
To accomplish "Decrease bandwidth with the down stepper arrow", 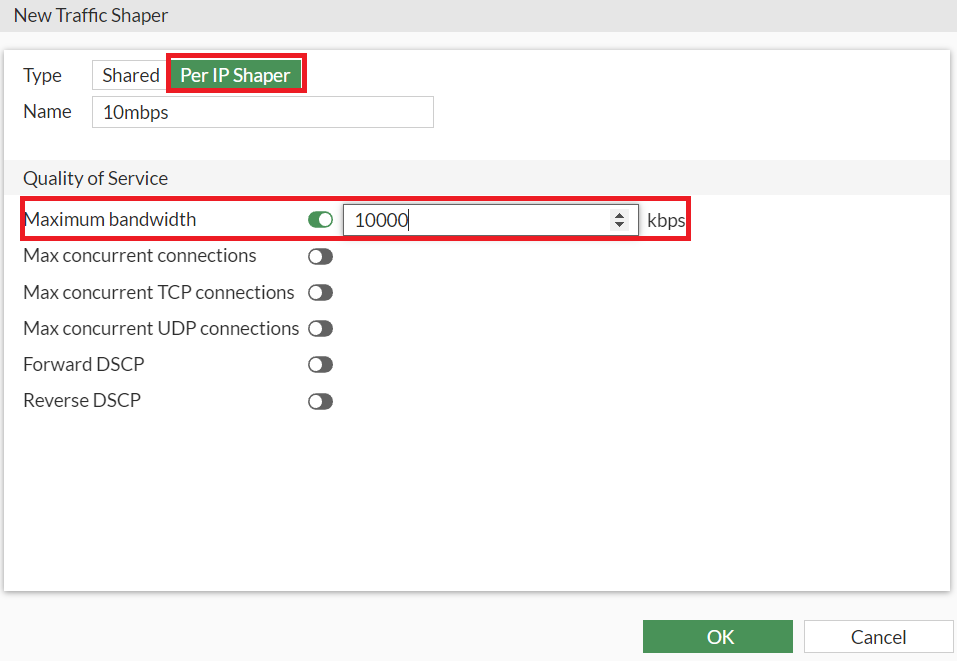I will (619, 225).
